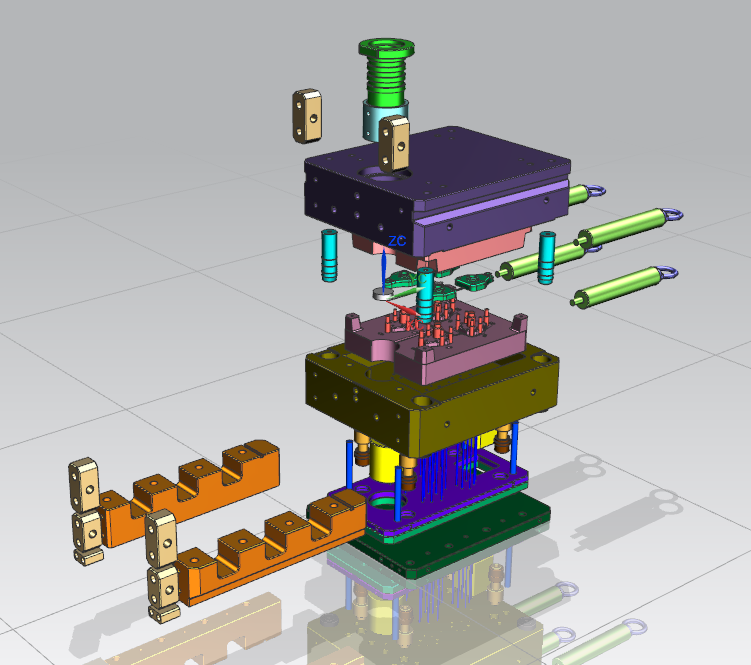Viewport: 751px width, 665px height.
Task: Select the lowest green rod with eyebolt
Action: point(623,287)
